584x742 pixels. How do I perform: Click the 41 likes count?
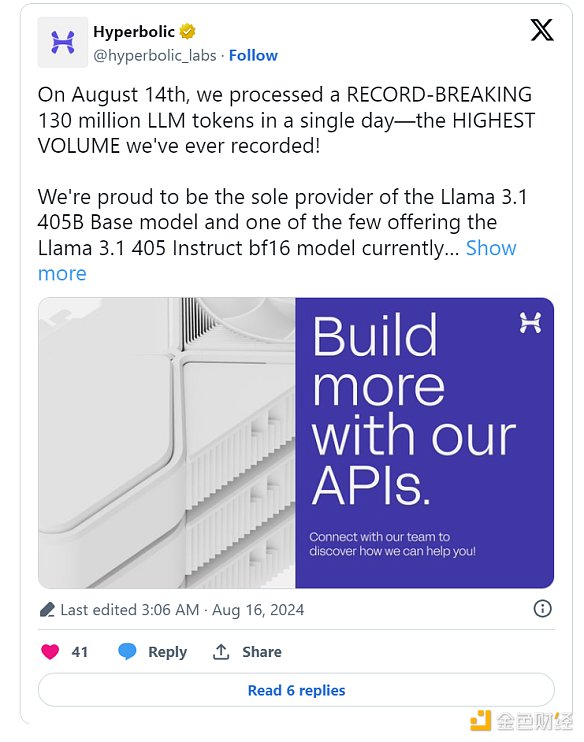80,652
